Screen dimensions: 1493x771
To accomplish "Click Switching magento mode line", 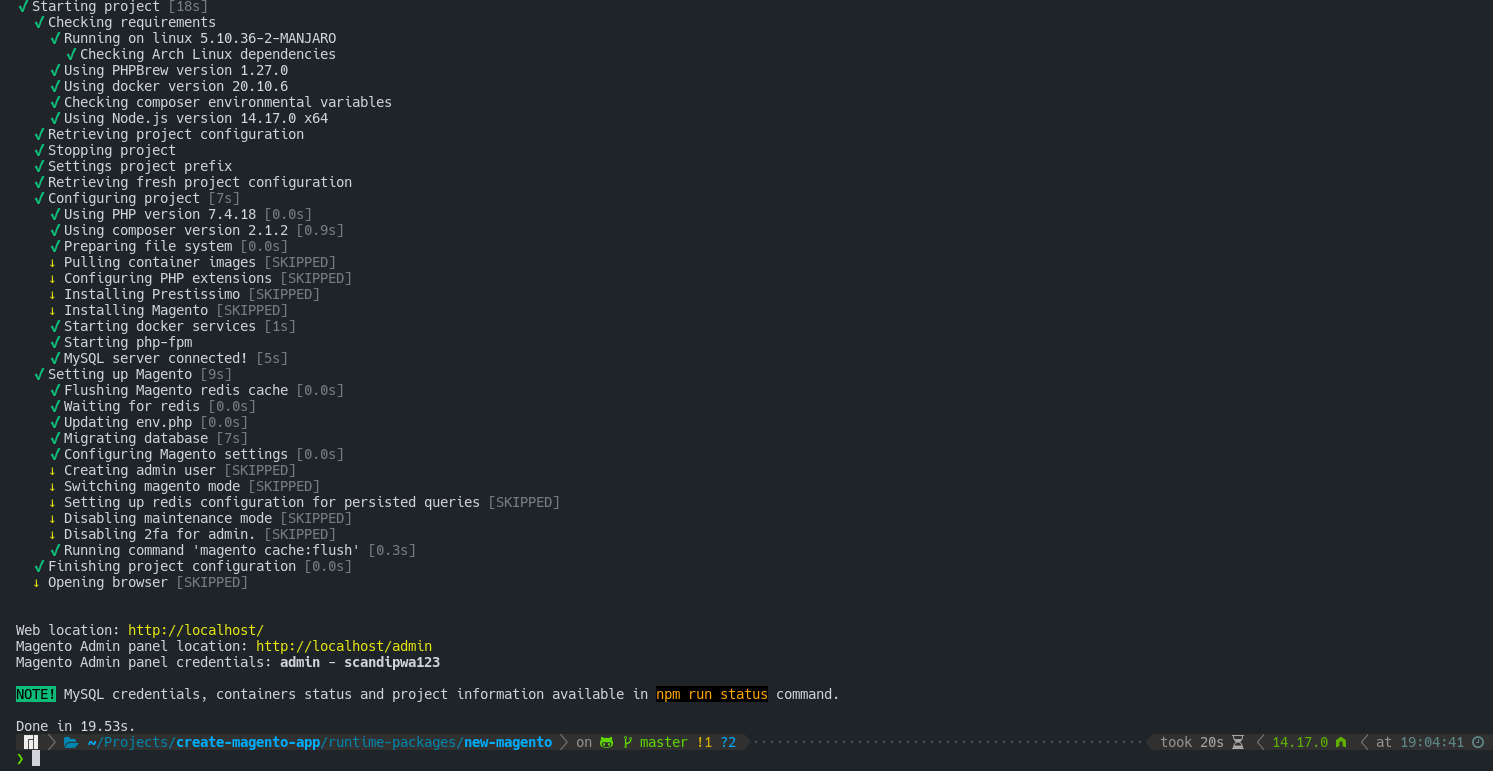I will pyautogui.click(x=192, y=486).
